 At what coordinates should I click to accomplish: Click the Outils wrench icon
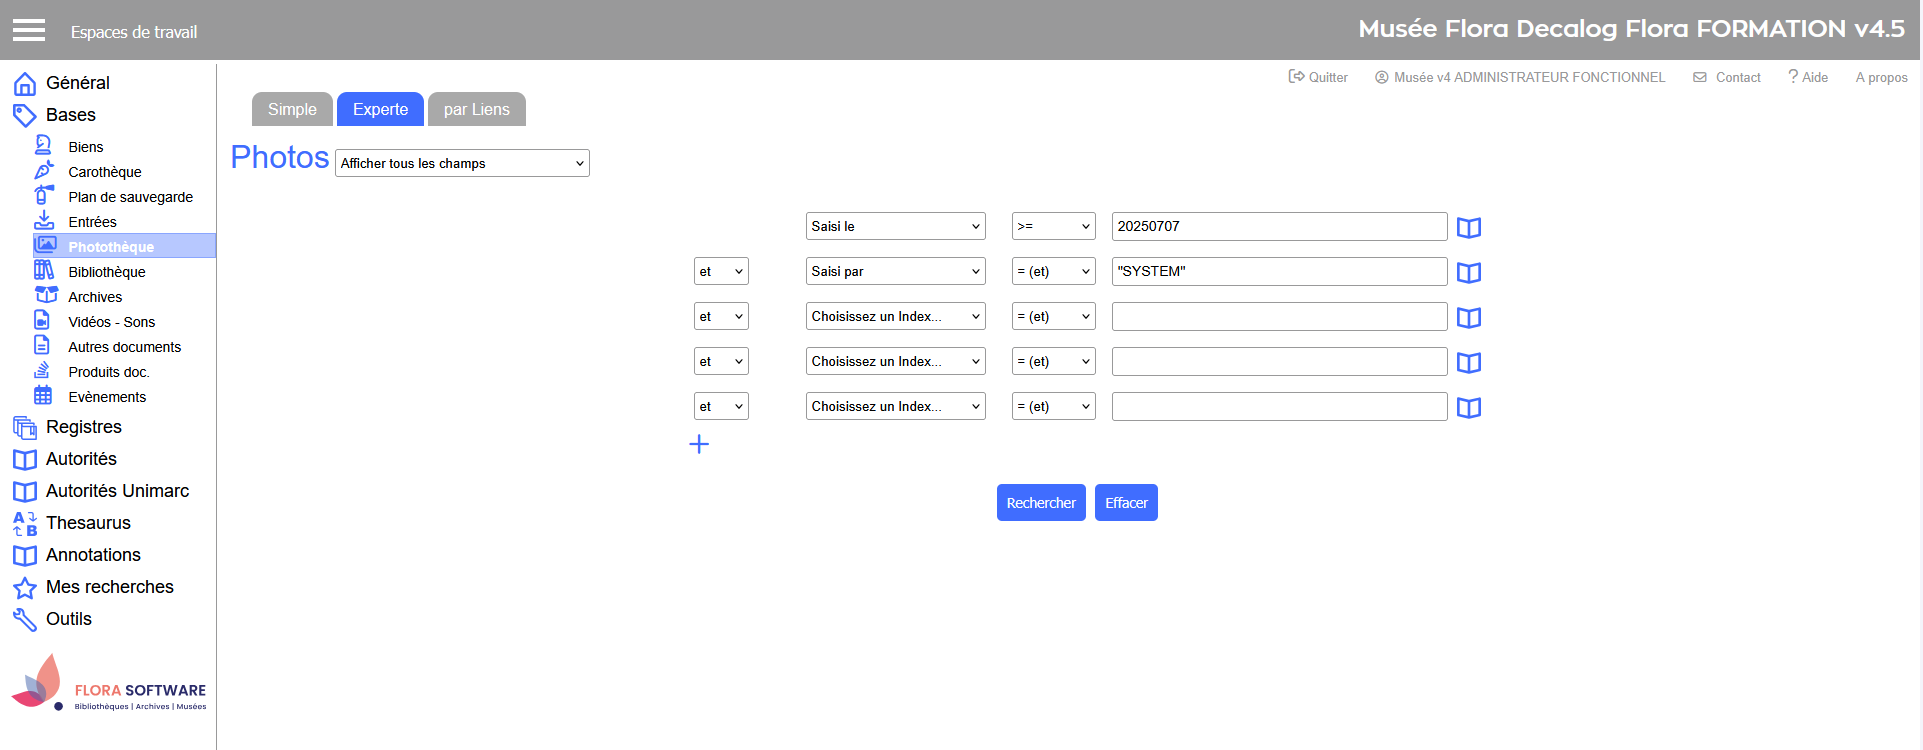(25, 620)
